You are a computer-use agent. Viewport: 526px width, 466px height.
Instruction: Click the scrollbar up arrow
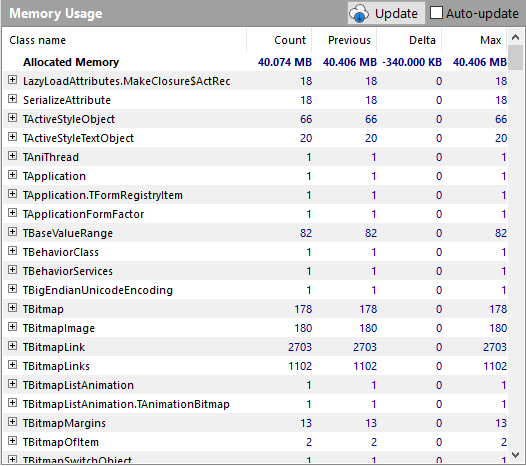(x=515, y=37)
